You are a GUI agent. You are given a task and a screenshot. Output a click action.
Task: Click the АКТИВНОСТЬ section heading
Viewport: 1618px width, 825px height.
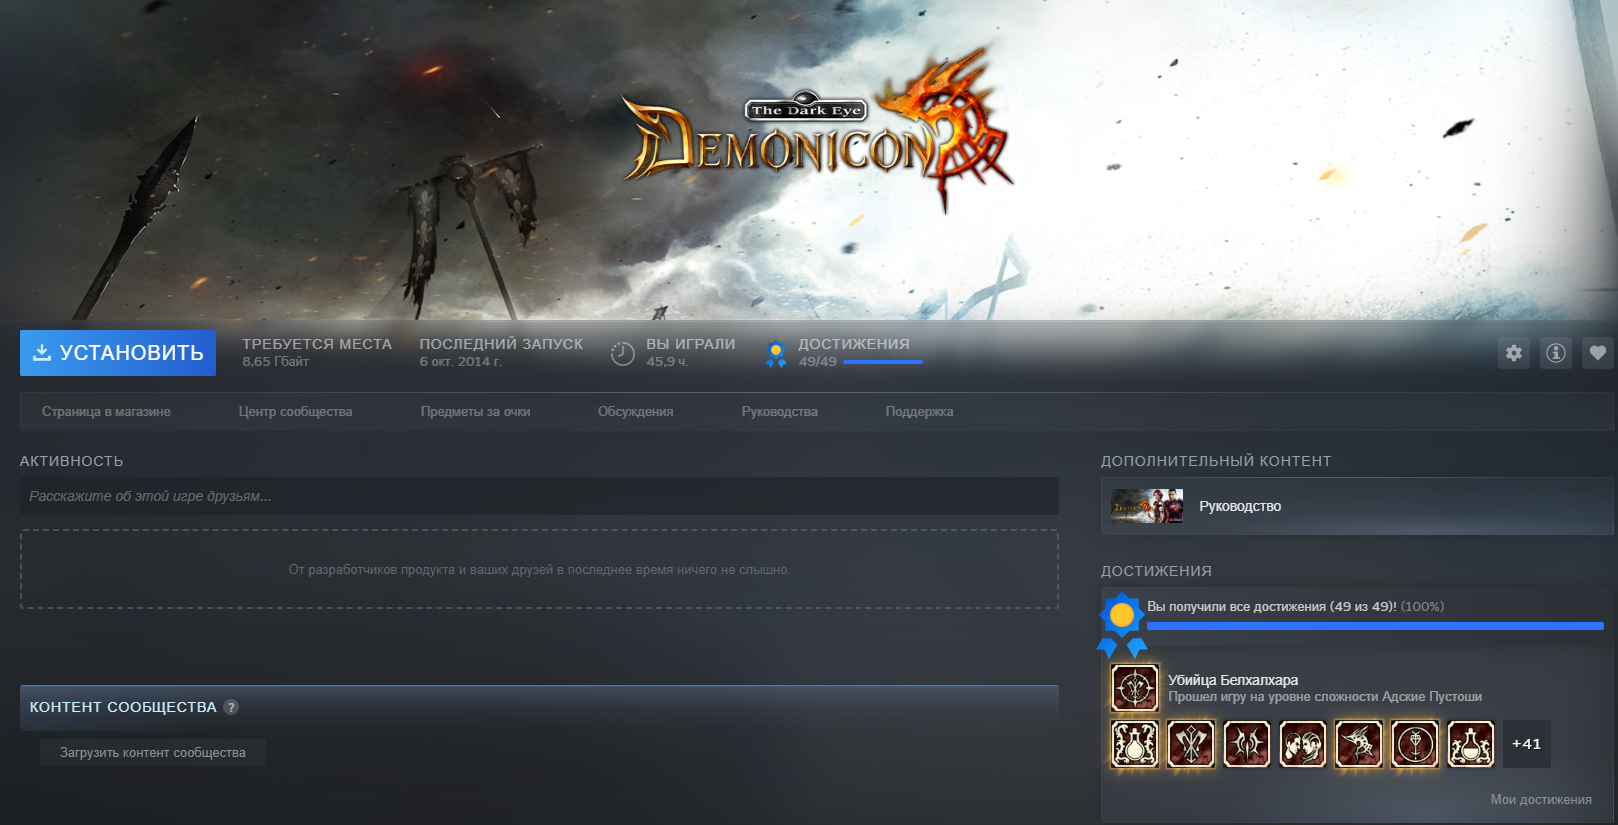click(x=72, y=461)
